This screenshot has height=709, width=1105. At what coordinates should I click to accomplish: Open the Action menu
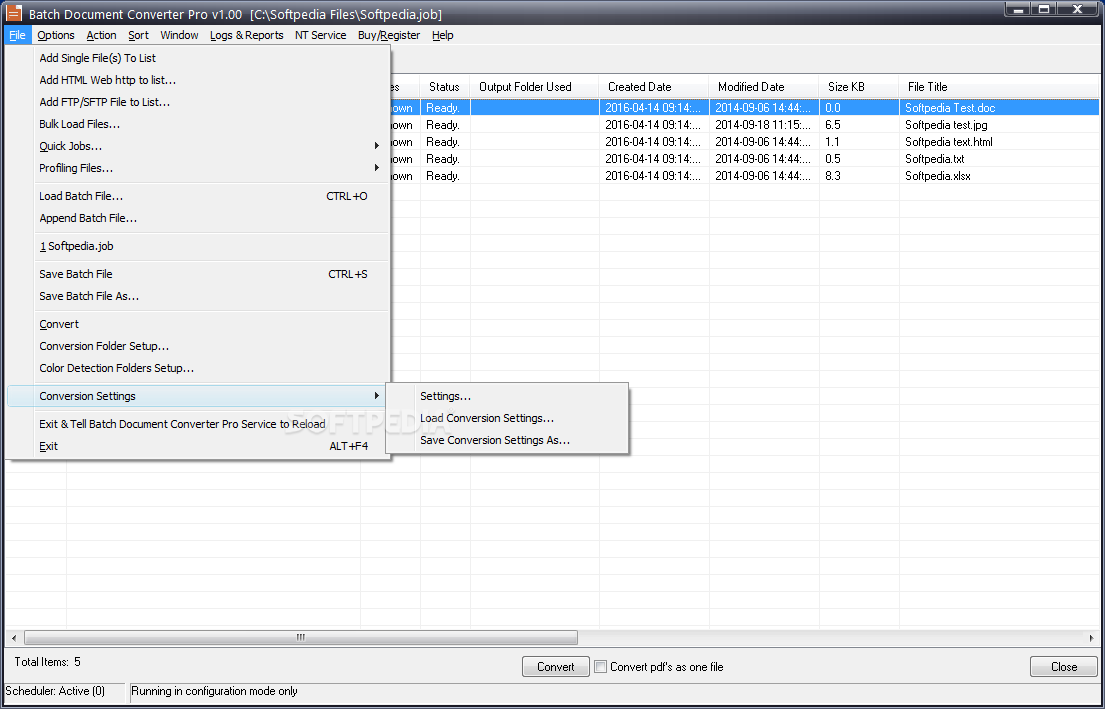[101, 35]
